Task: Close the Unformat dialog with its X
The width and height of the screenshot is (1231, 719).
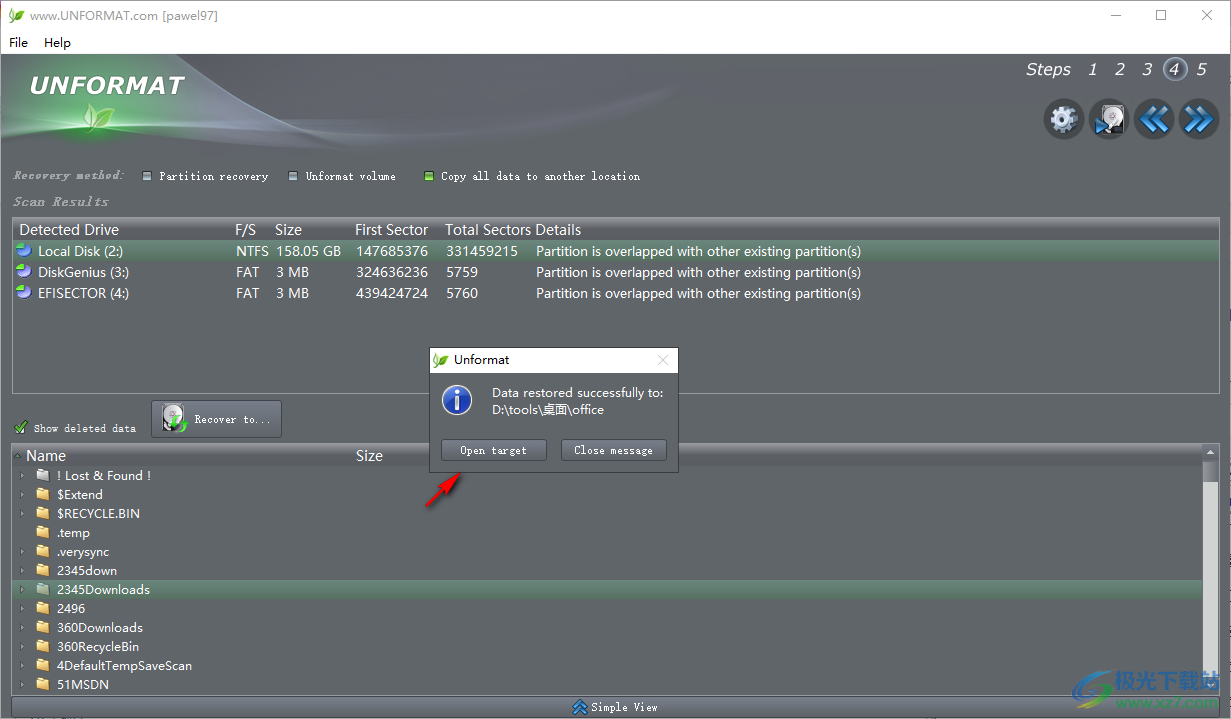Action: click(663, 360)
